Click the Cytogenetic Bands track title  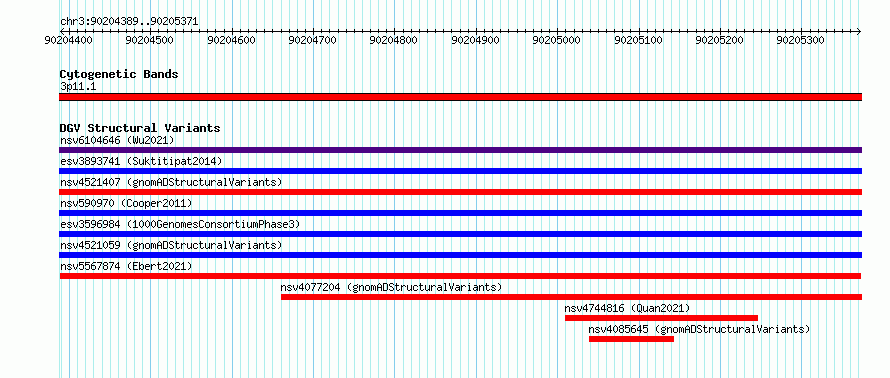[119, 74]
